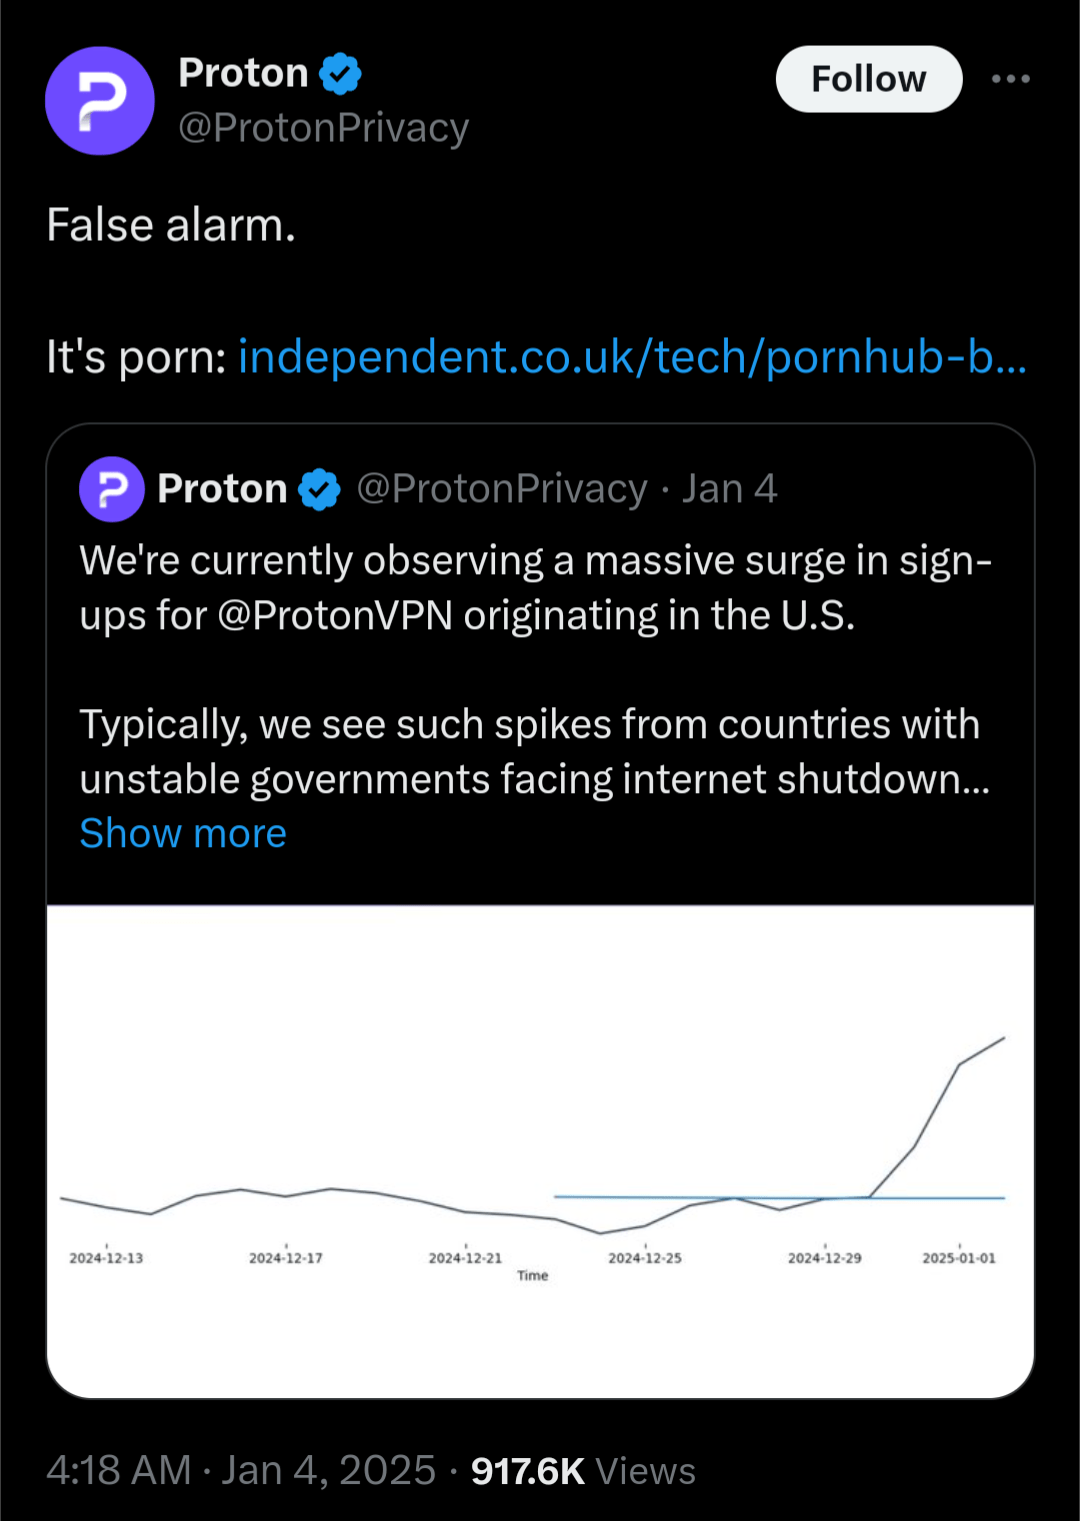Open the sign-up surge chart image
The width and height of the screenshot is (1080, 1521).
coord(540,1150)
